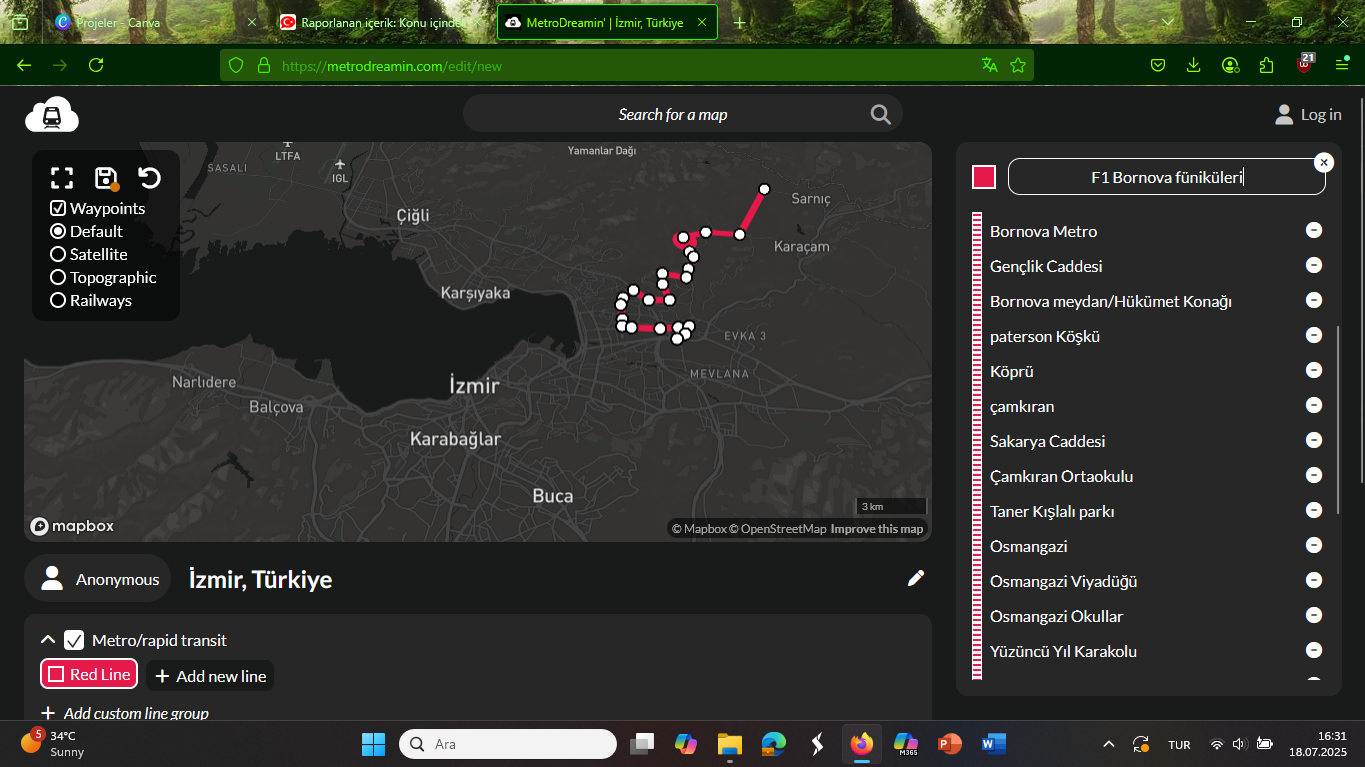Image resolution: width=1365 pixels, height=767 pixels.
Task: Select the Satellite map style
Action: (x=58, y=254)
